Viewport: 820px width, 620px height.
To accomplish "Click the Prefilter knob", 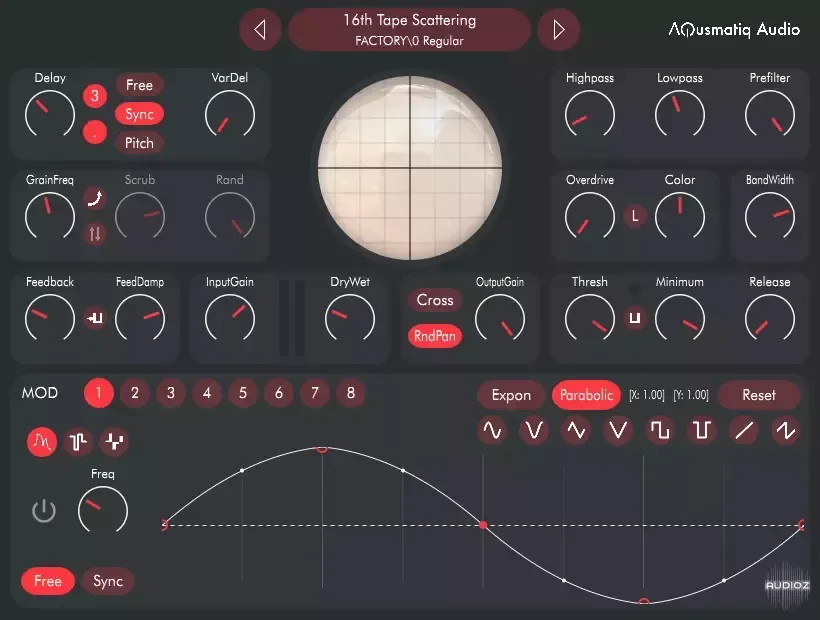I will pyautogui.click(x=770, y=114).
